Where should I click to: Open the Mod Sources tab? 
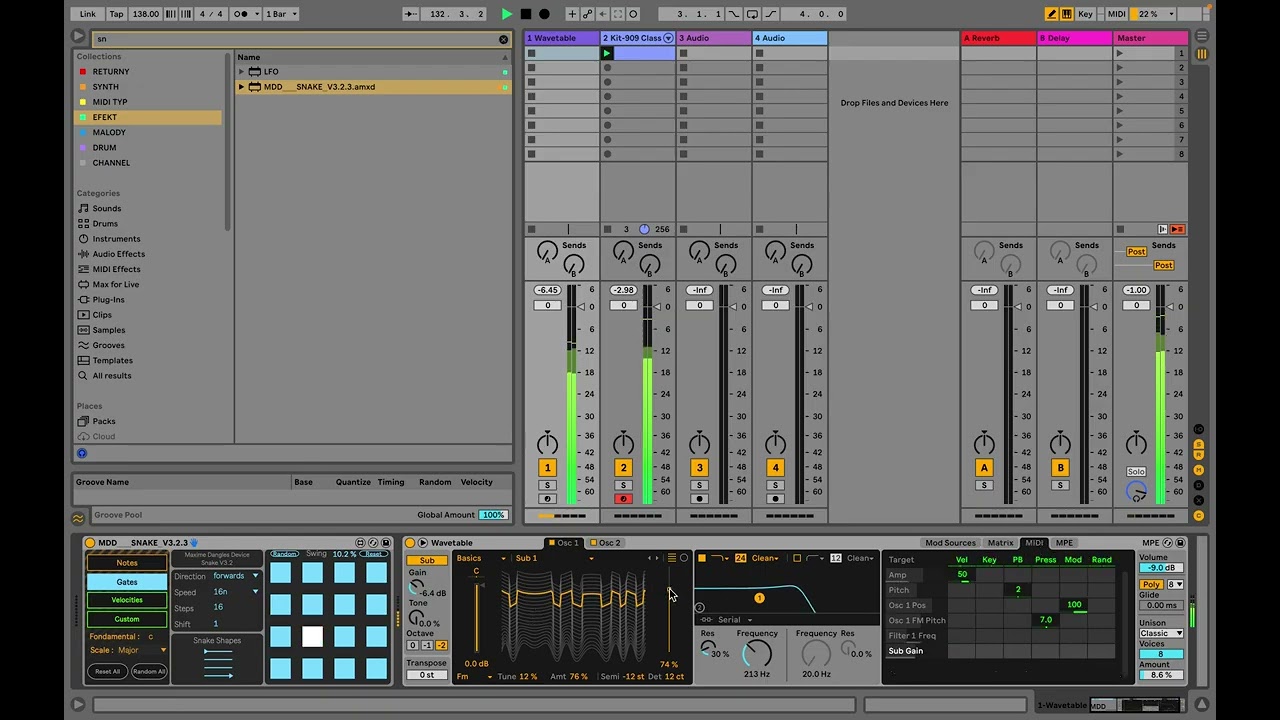[950, 543]
